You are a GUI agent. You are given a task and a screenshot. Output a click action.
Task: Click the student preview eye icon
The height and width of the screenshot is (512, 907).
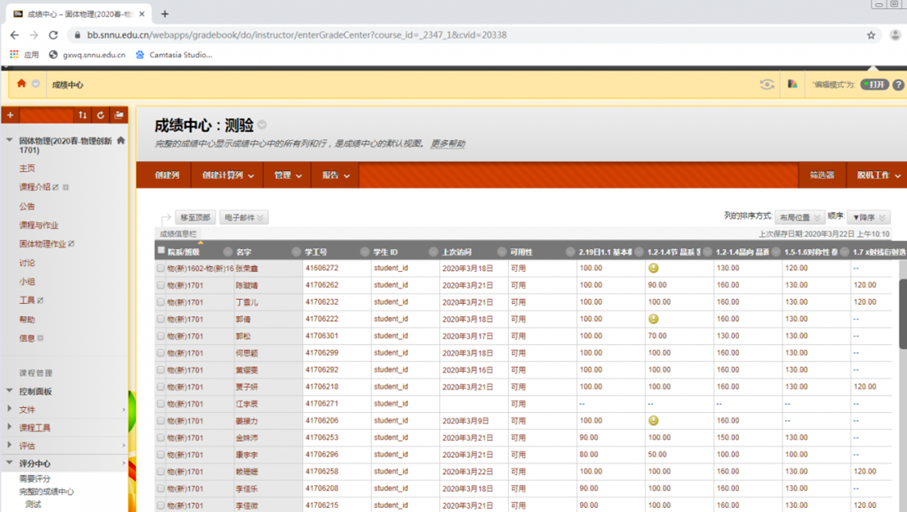click(767, 84)
